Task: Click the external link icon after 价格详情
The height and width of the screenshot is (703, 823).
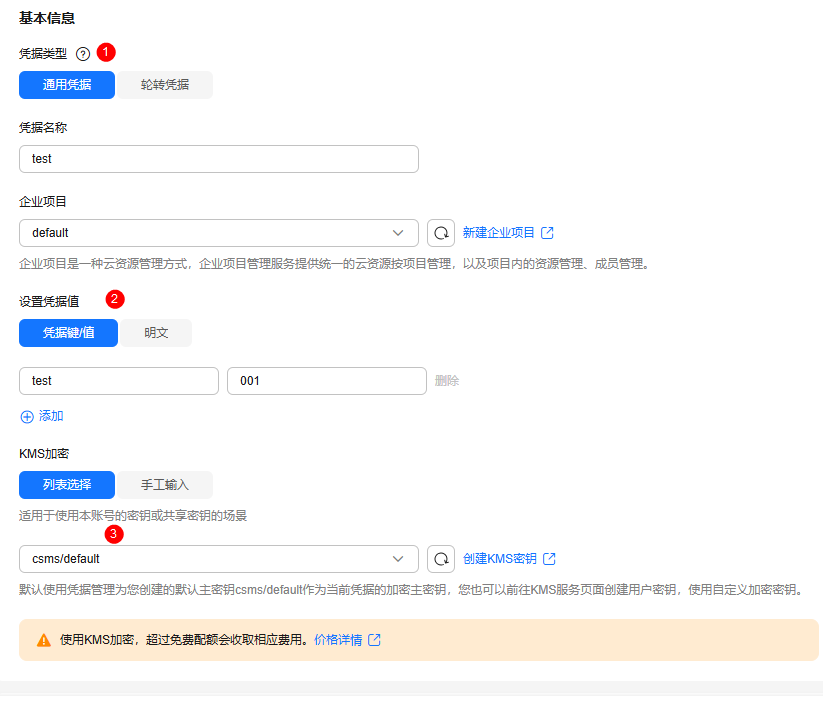Action: tap(374, 640)
